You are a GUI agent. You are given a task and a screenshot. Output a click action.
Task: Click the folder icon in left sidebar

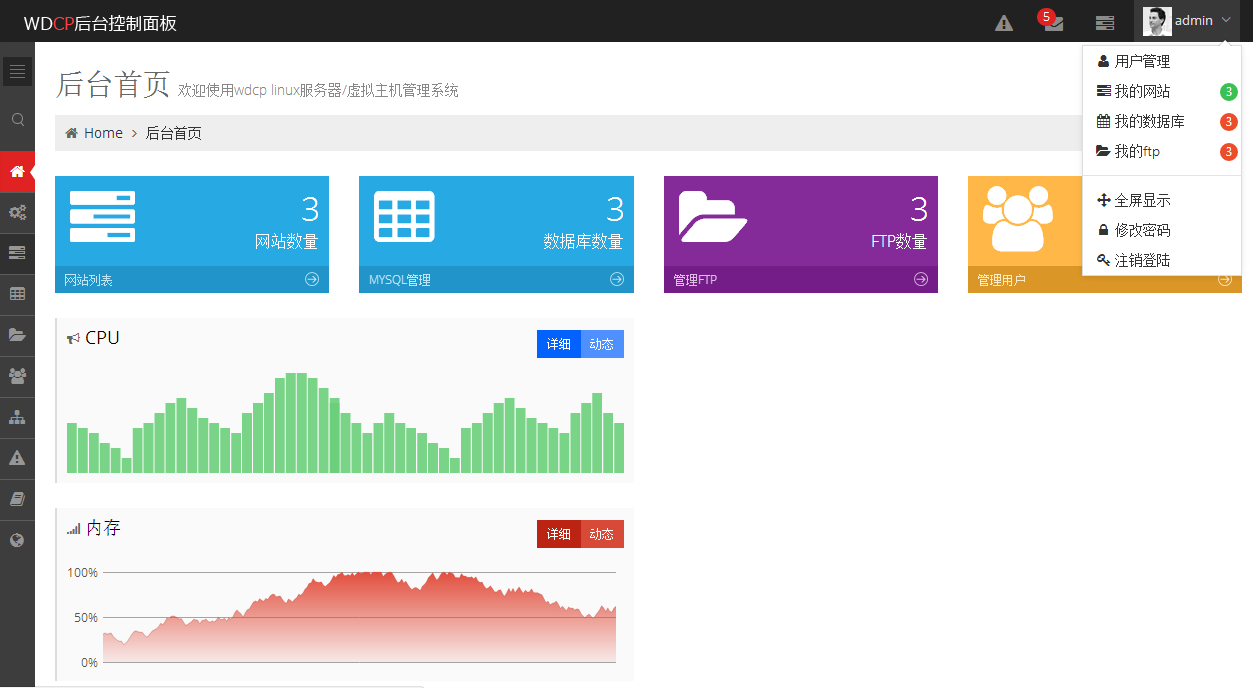tap(17, 335)
